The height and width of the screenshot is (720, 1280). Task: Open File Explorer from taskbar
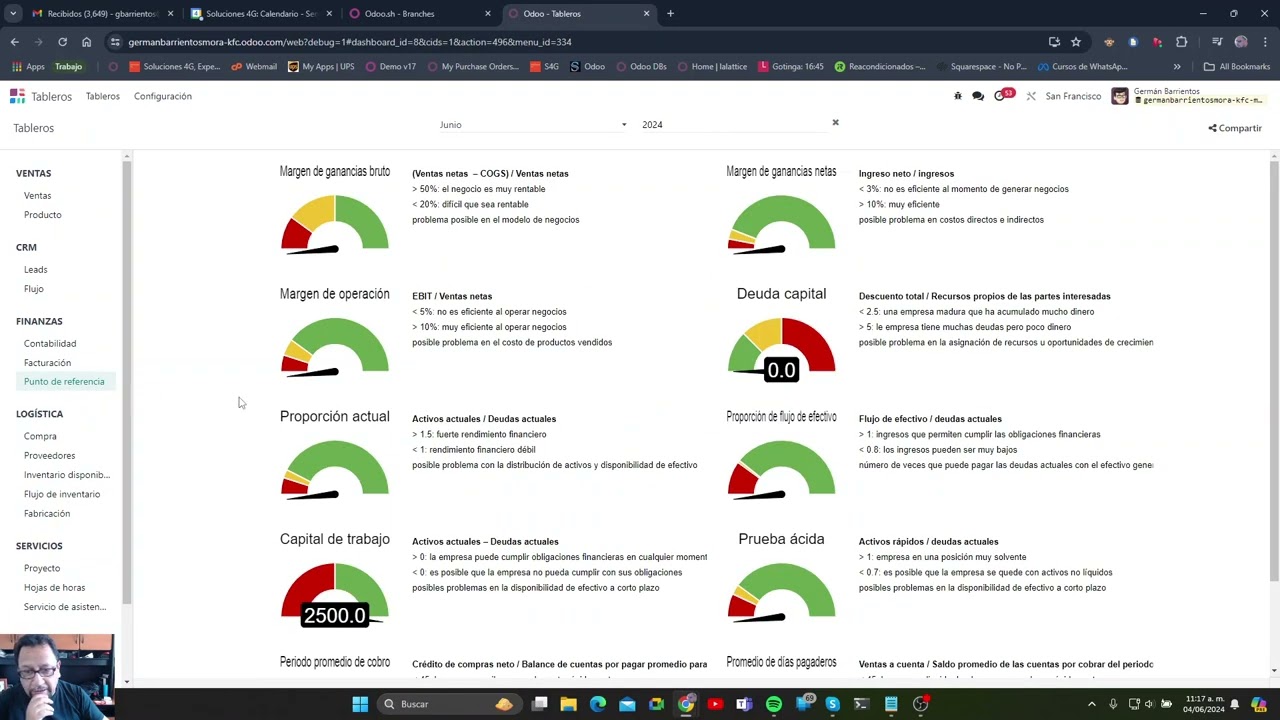pyautogui.click(x=568, y=704)
